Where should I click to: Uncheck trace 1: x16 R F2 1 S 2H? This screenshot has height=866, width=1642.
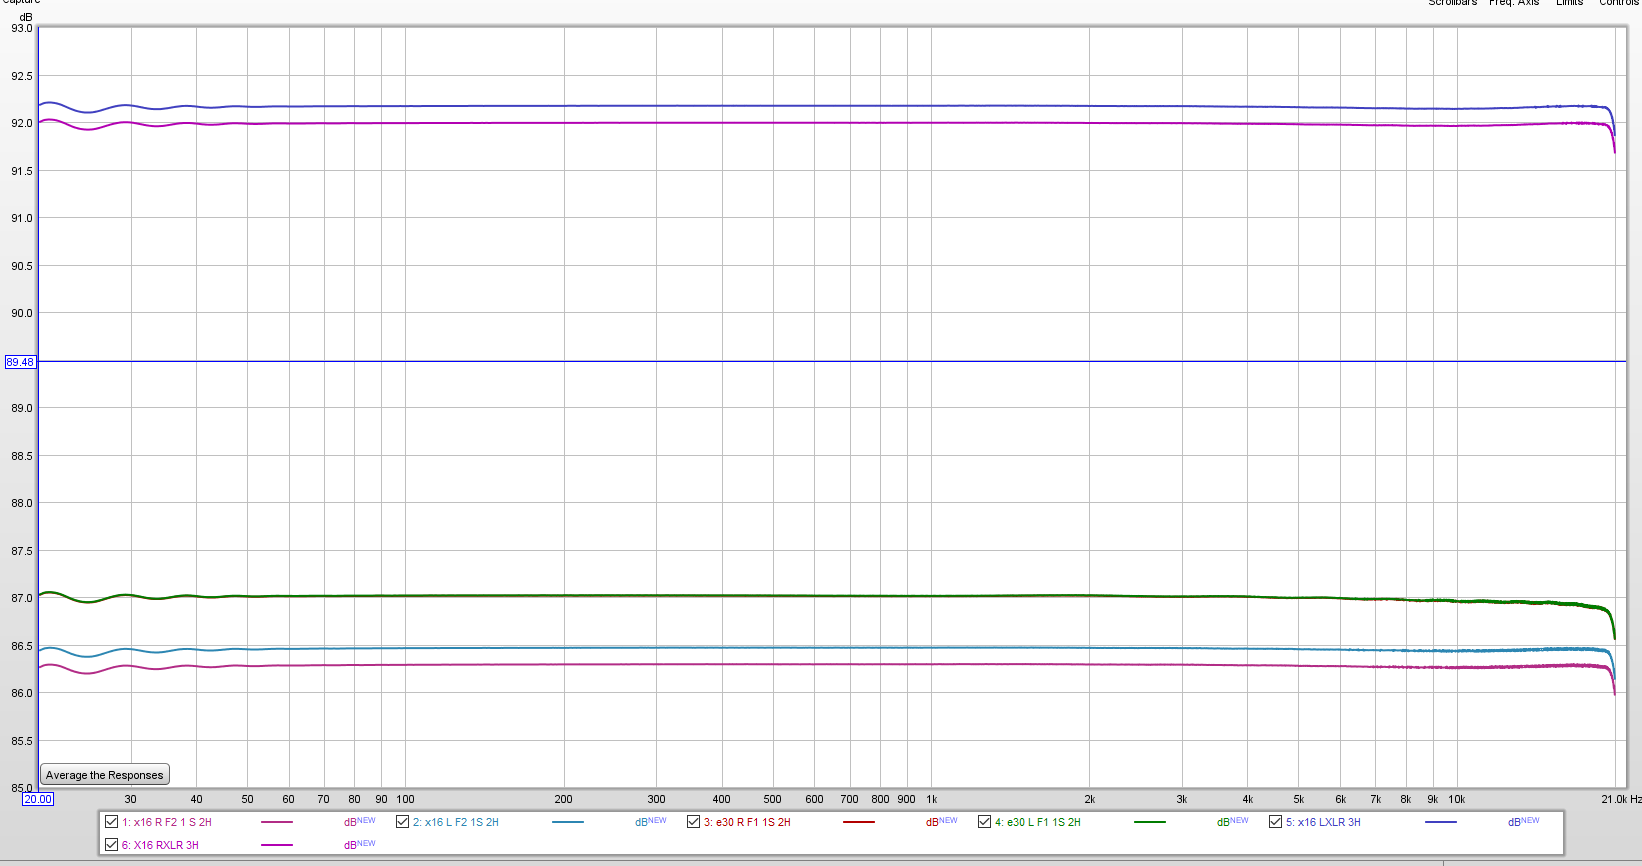(112, 822)
